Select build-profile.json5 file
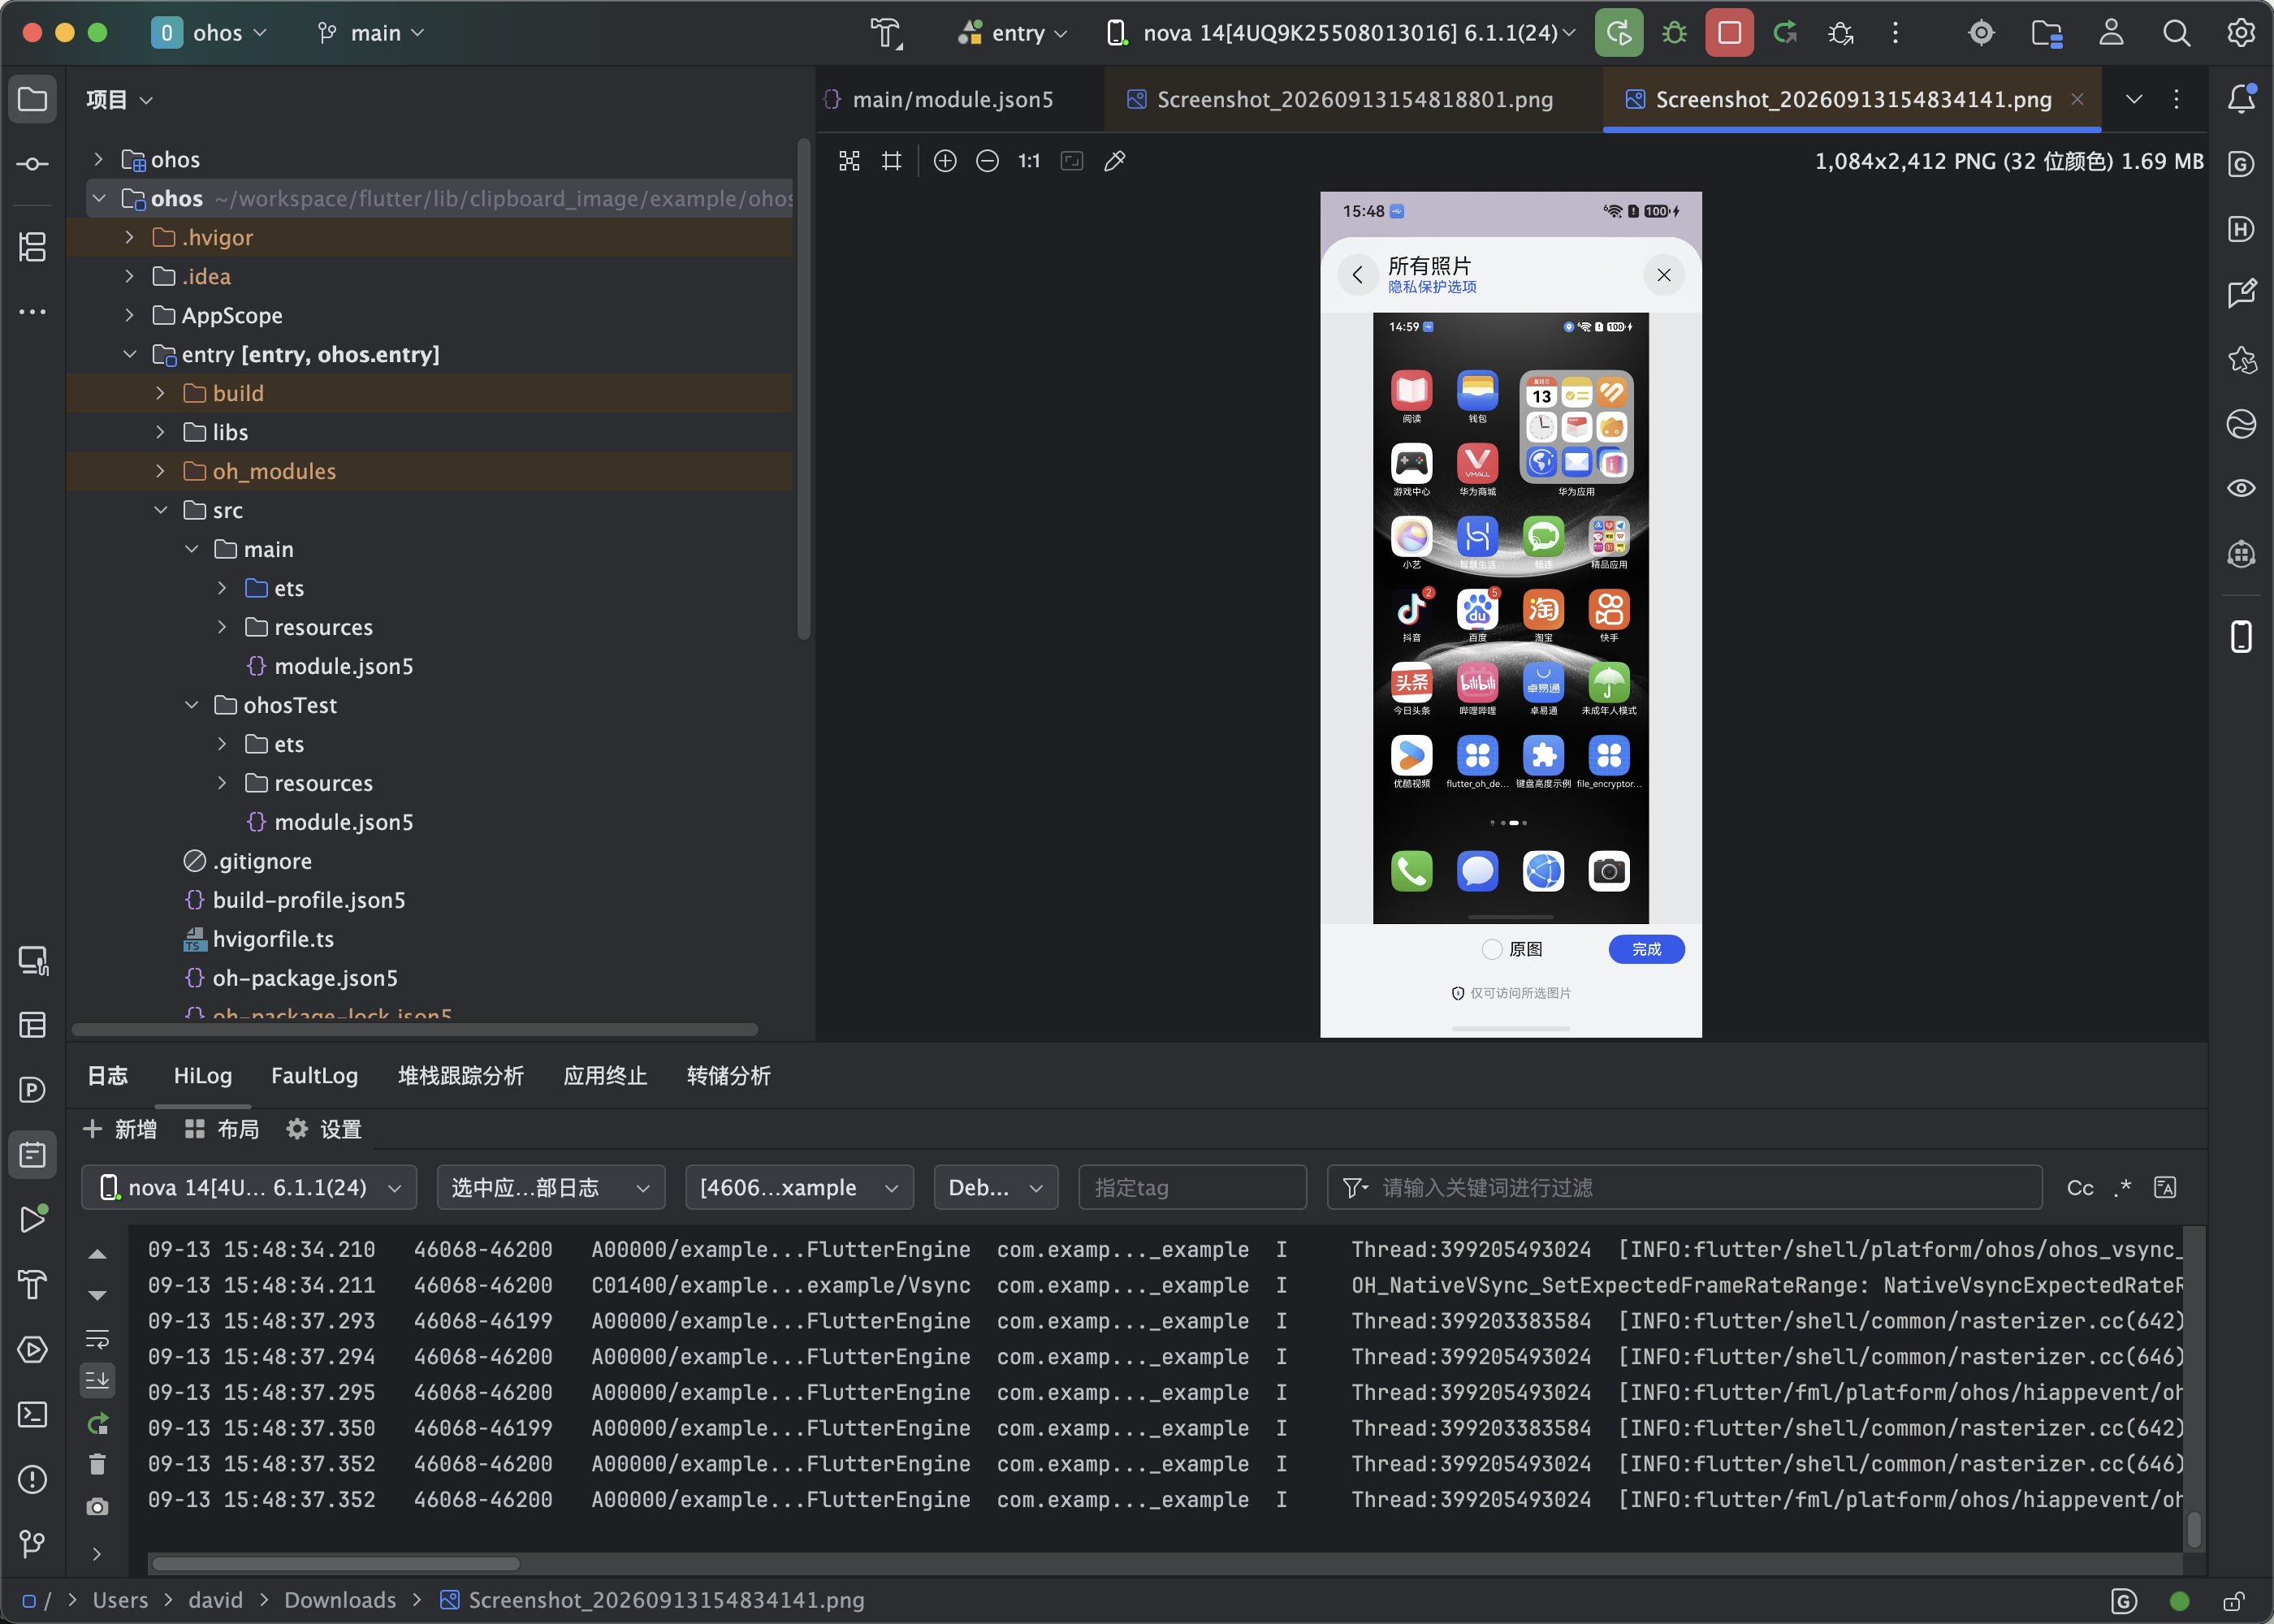The height and width of the screenshot is (1624, 2274). click(309, 900)
